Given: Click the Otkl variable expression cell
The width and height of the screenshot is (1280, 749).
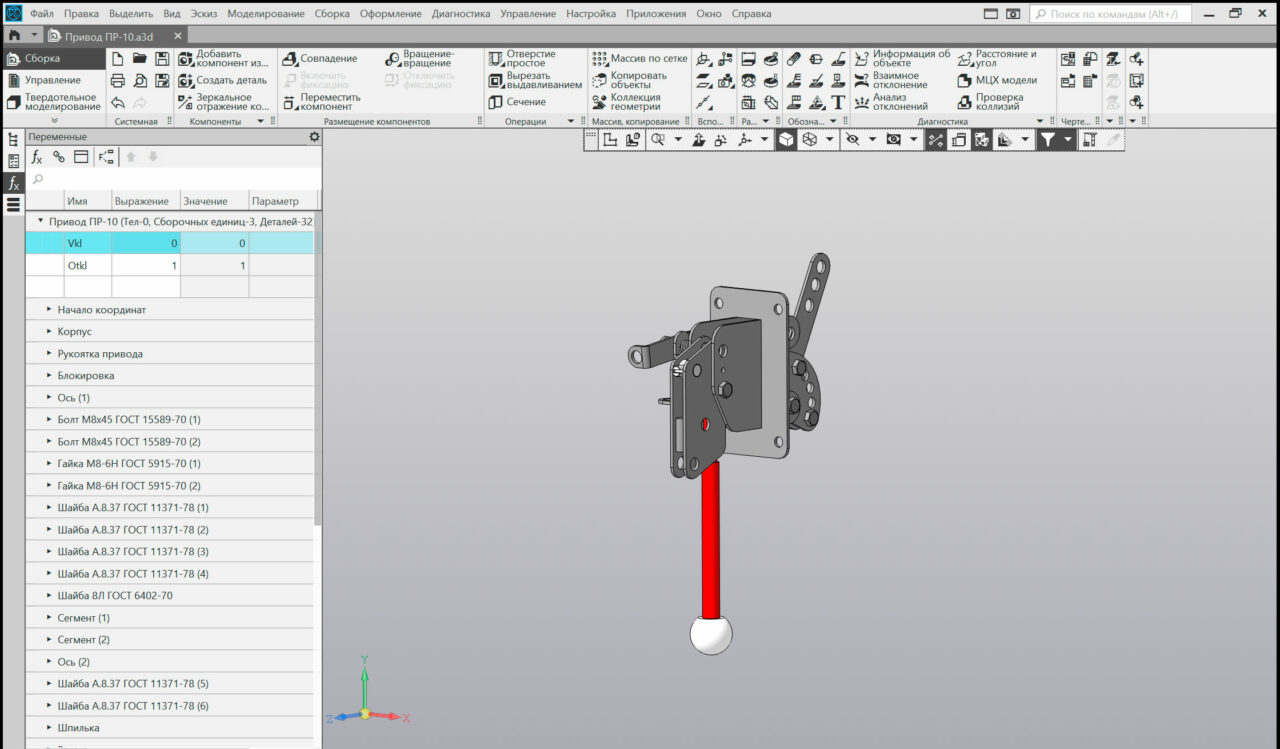Looking at the screenshot, I should pos(146,266).
